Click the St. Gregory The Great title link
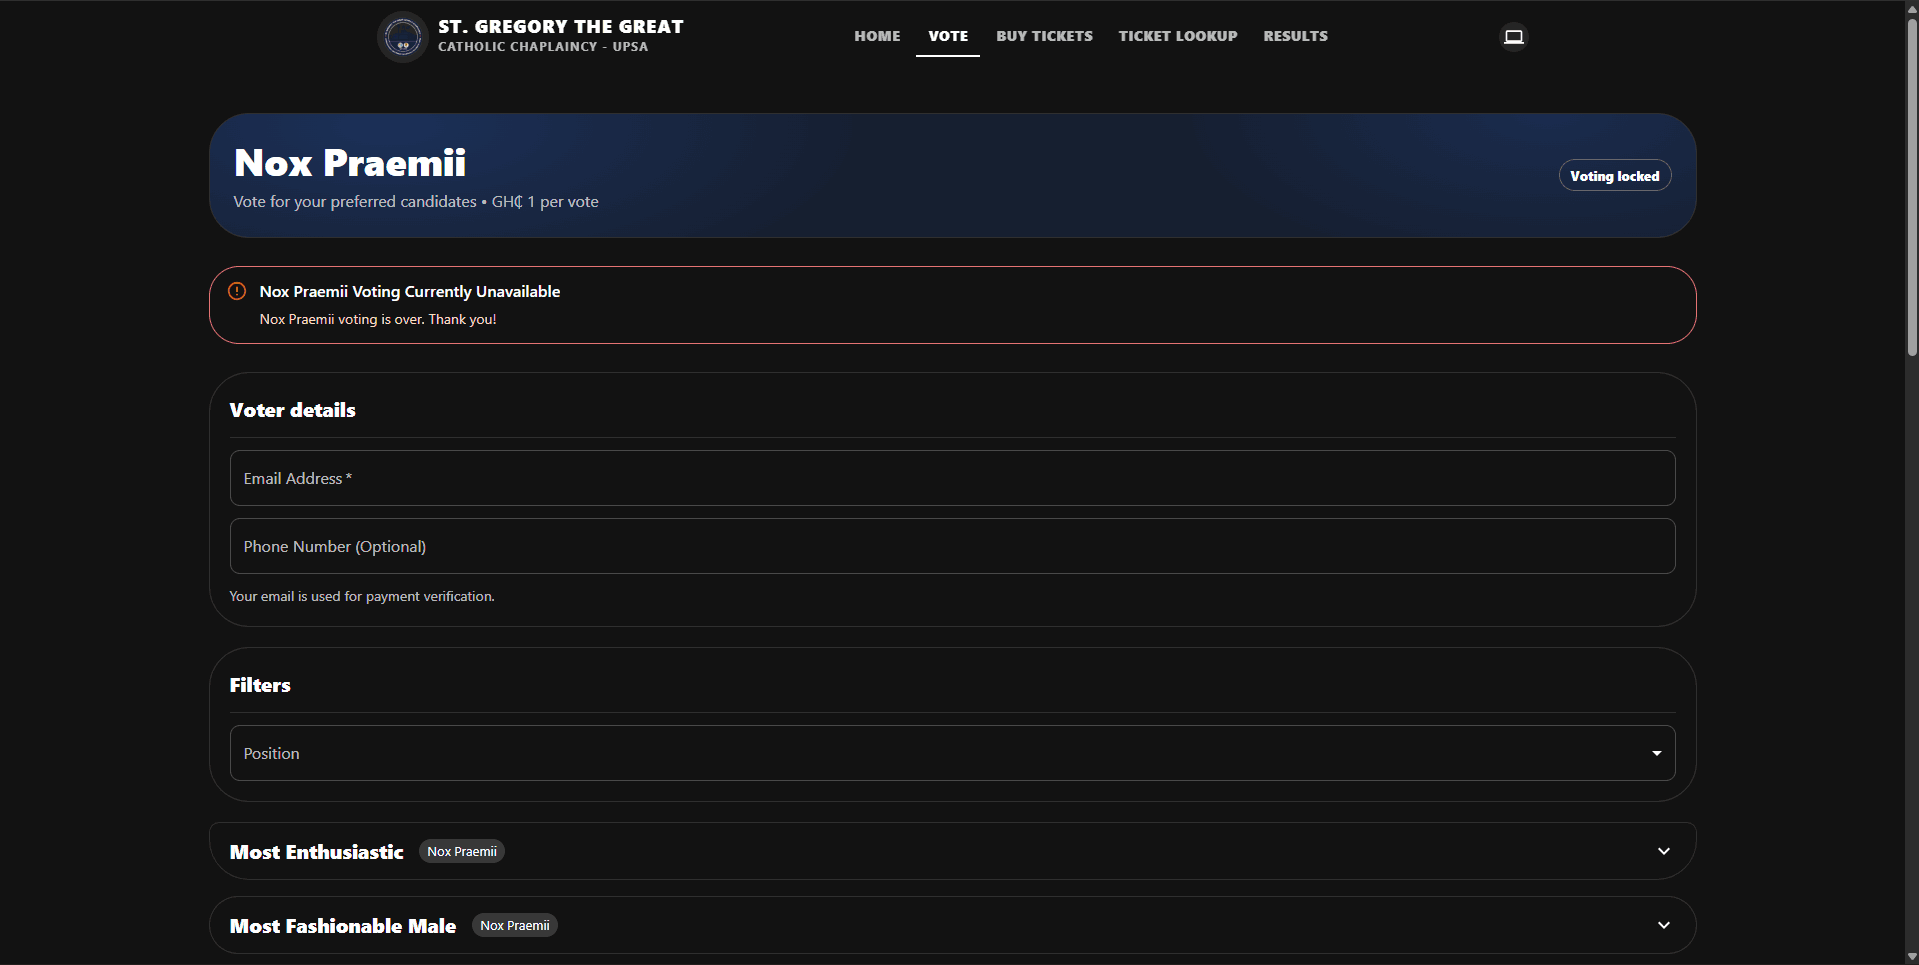The image size is (1919, 965). tap(561, 27)
